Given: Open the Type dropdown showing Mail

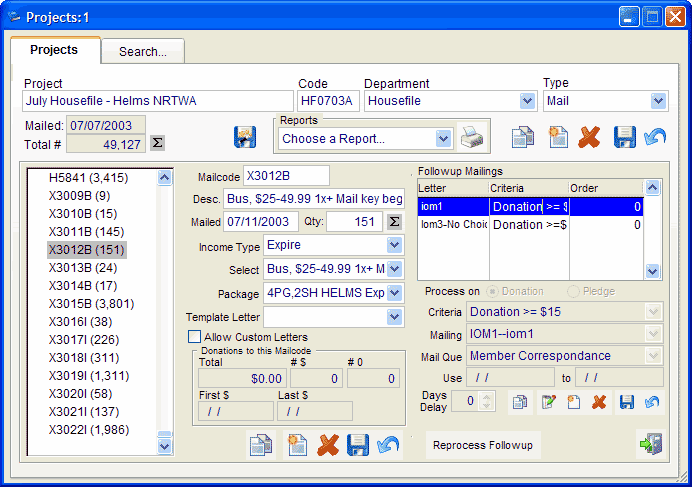Looking at the screenshot, I should (658, 101).
